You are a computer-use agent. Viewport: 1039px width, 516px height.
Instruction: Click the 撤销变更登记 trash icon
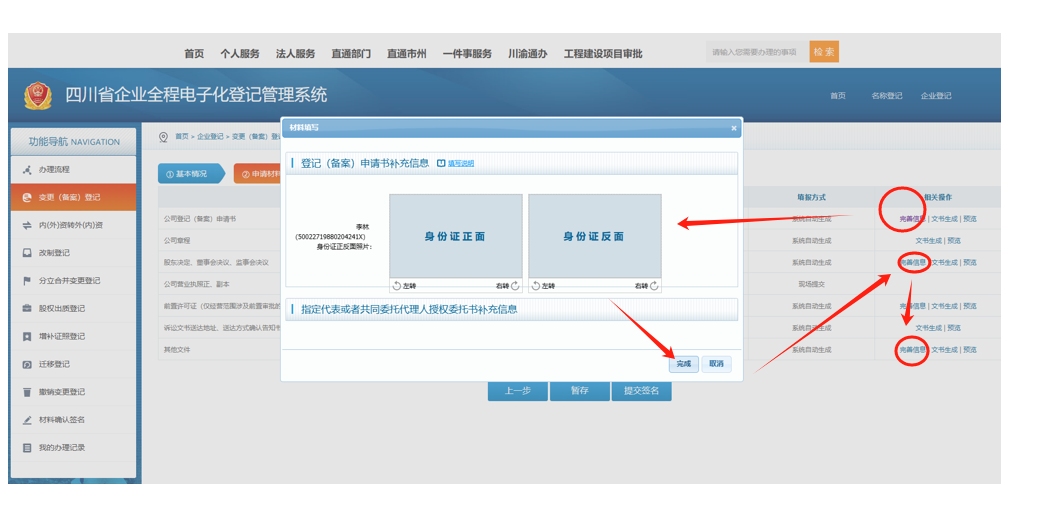(x=27, y=392)
